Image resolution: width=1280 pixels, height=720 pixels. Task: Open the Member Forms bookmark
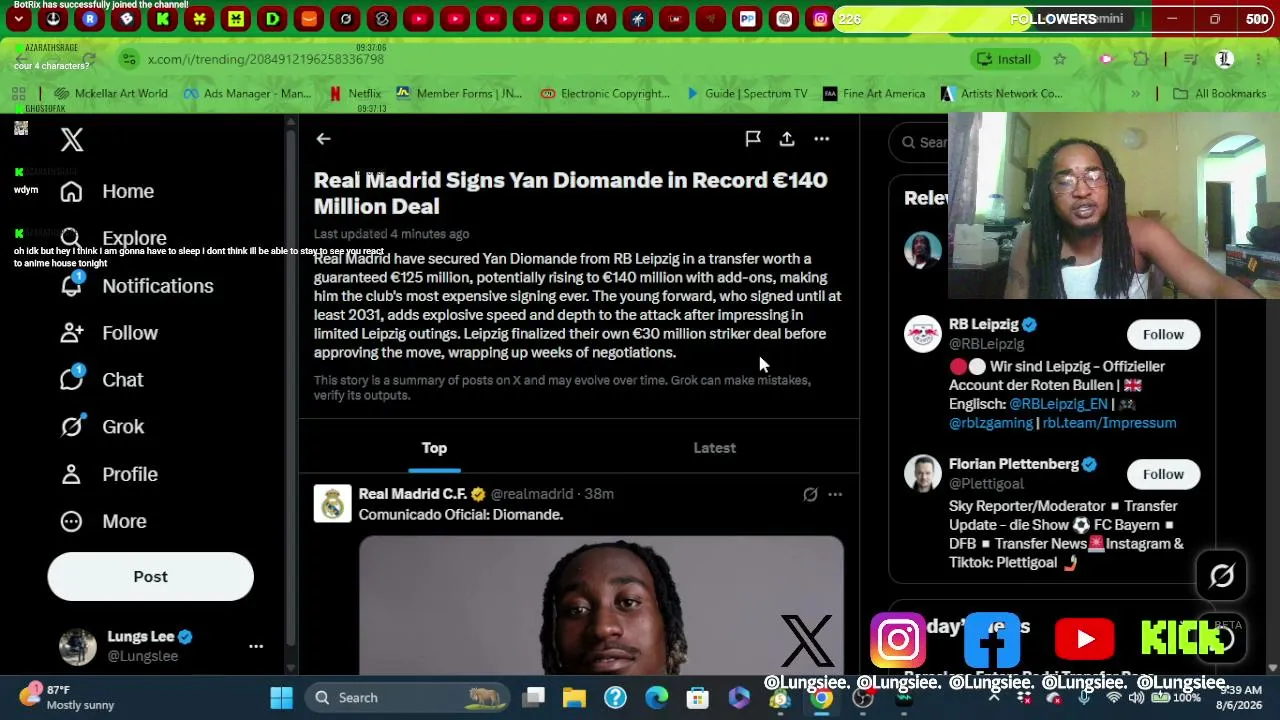(x=459, y=94)
